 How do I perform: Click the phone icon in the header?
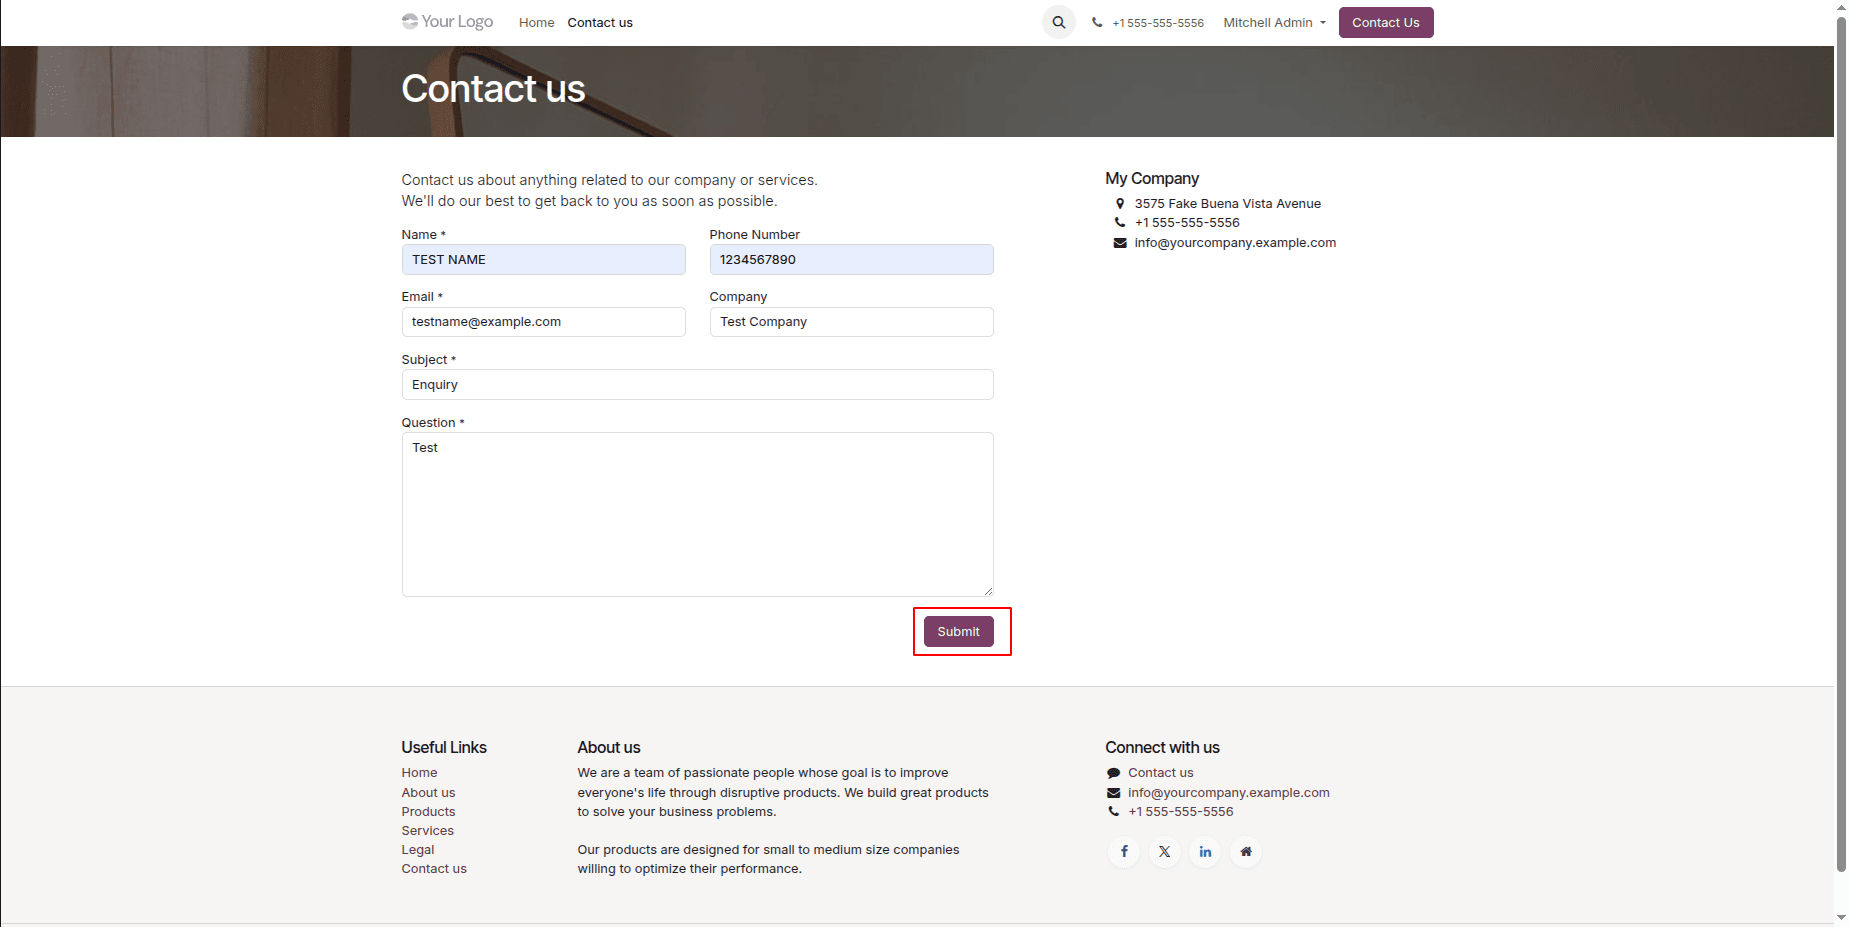[1097, 22]
